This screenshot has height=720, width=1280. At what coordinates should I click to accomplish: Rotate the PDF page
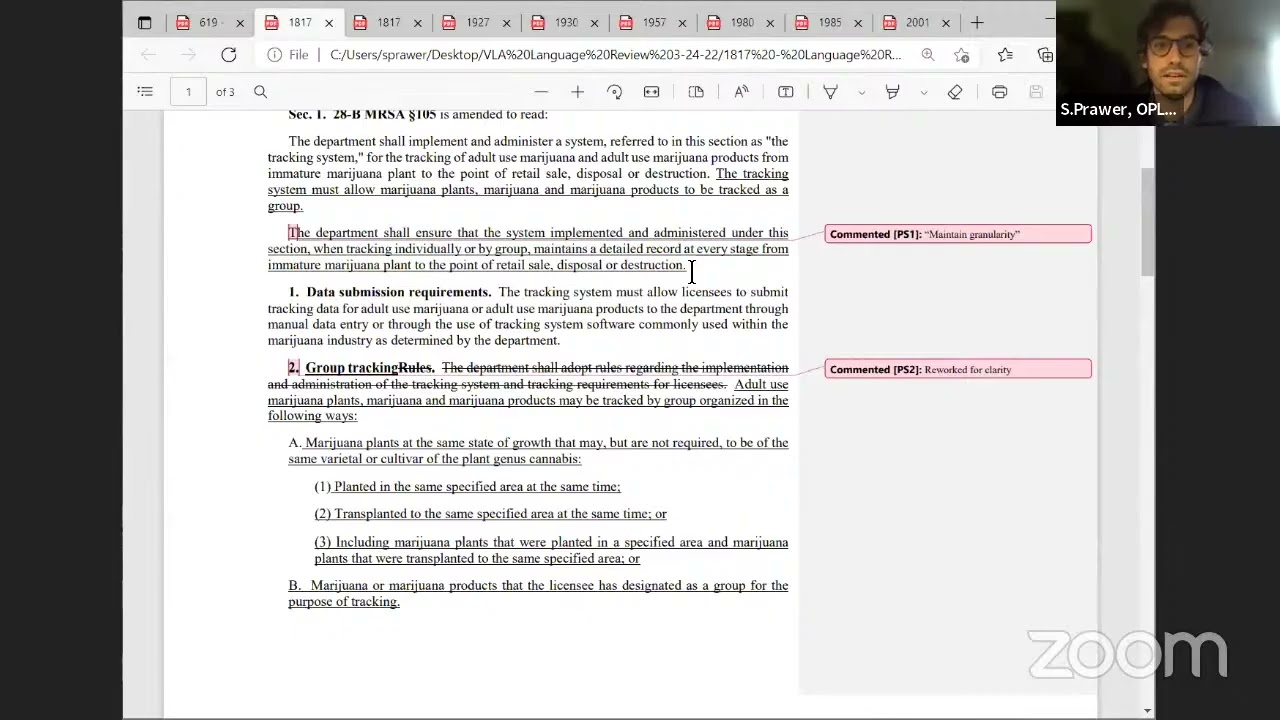point(615,92)
